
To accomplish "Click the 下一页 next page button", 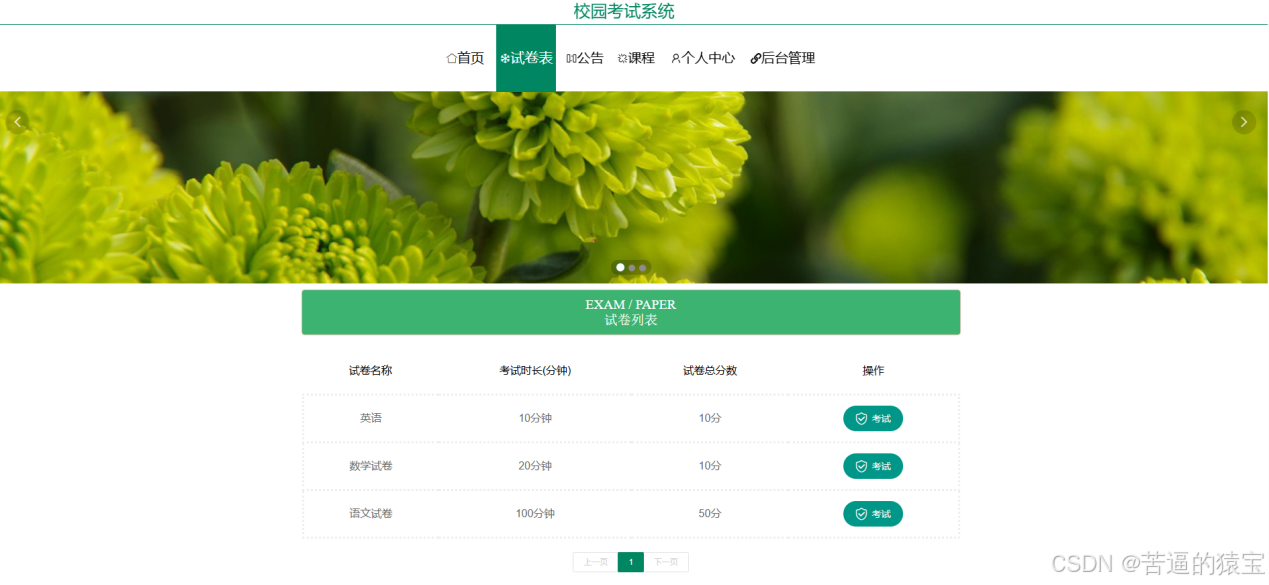I will [666, 562].
